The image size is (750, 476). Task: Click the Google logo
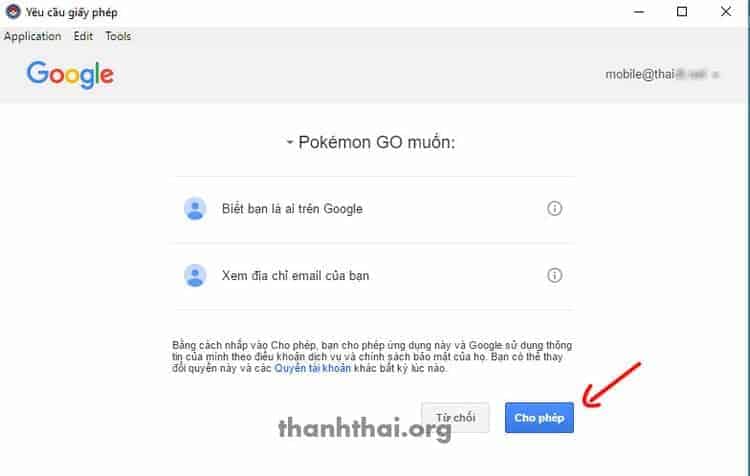70,75
